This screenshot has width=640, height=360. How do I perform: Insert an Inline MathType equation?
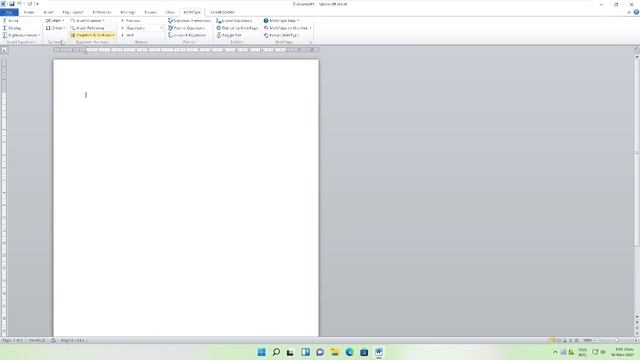(x=11, y=20)
